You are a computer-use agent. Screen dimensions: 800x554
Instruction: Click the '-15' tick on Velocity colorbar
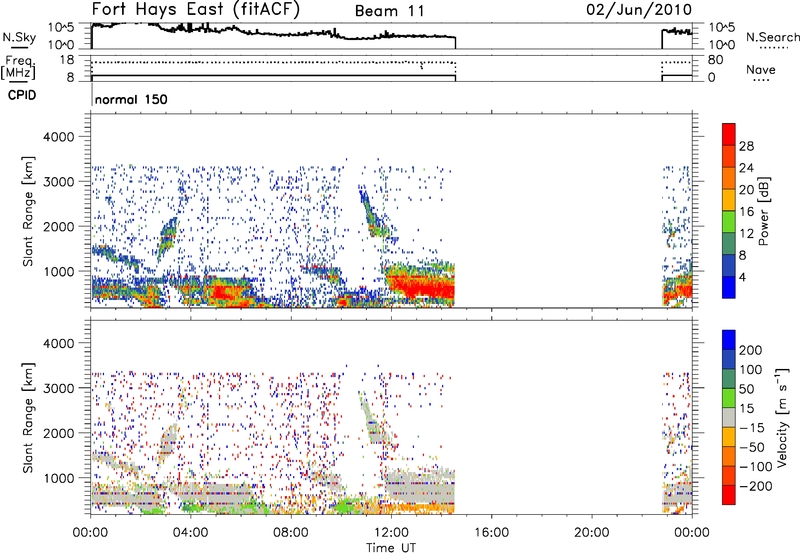pyautogui.click(x=752, y=428)
